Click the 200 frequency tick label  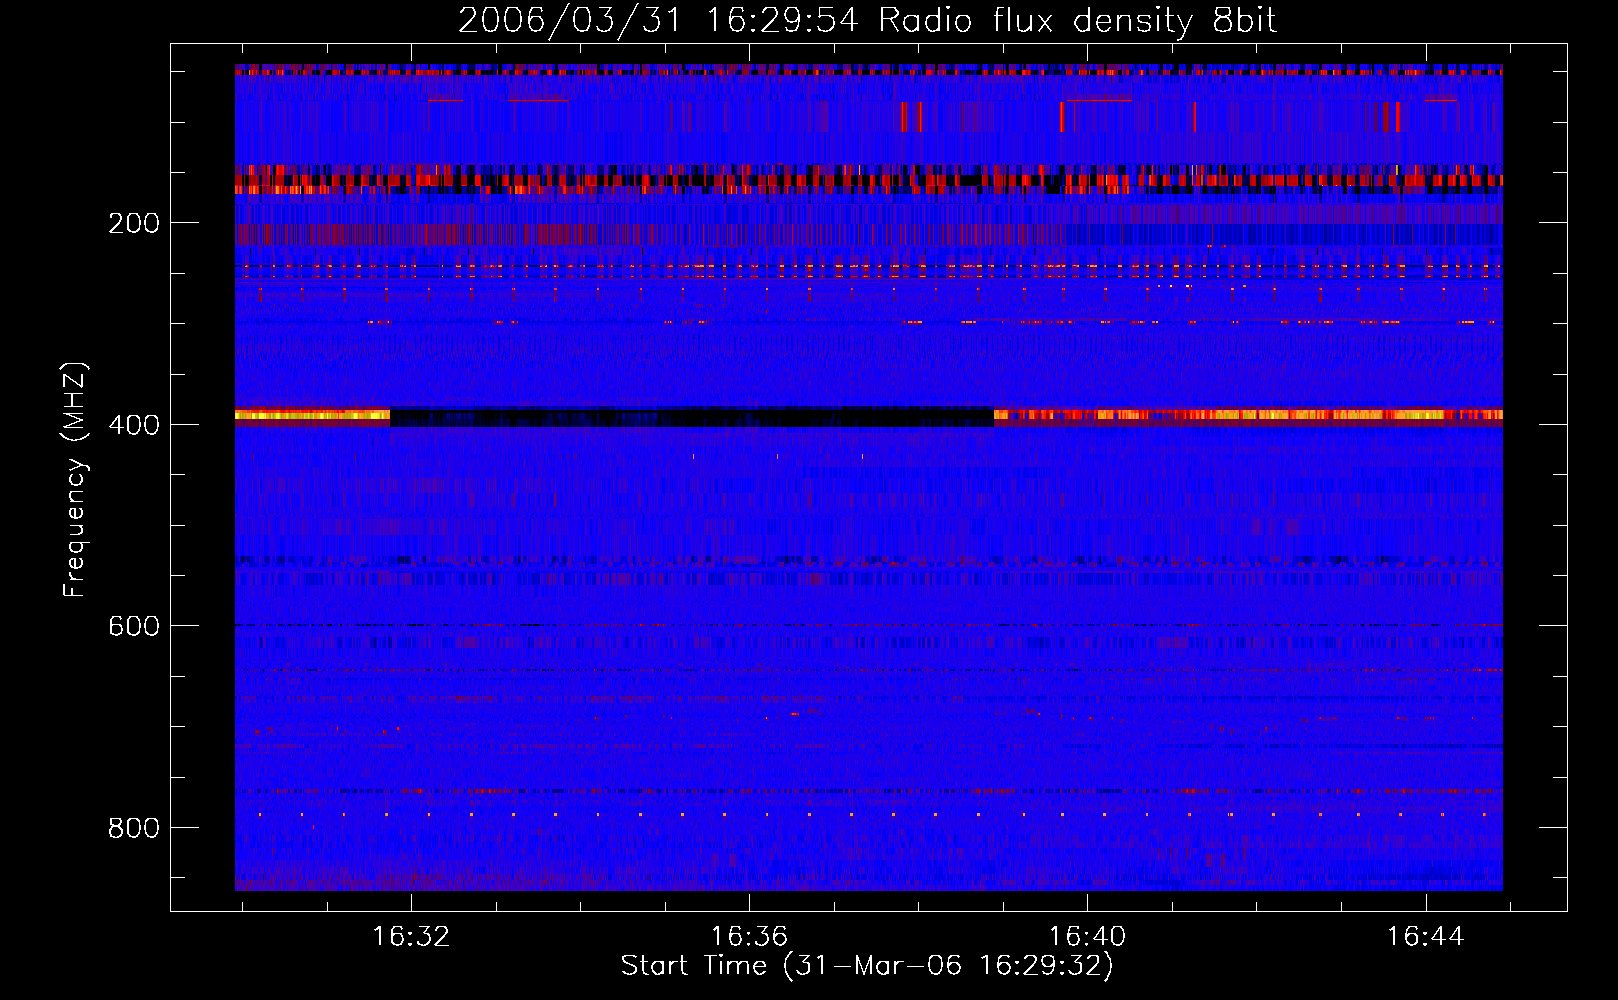point(133,223)
